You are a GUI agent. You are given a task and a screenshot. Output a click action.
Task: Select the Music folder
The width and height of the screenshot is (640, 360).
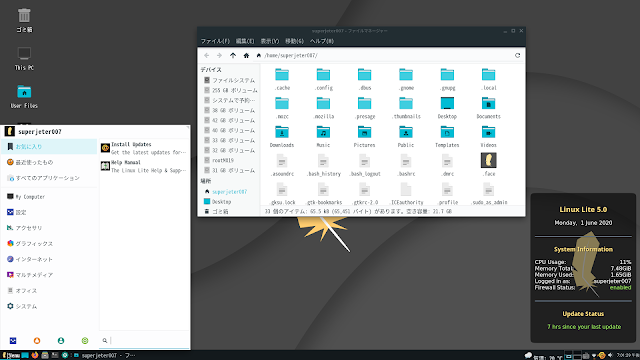(x=323, y=137)
